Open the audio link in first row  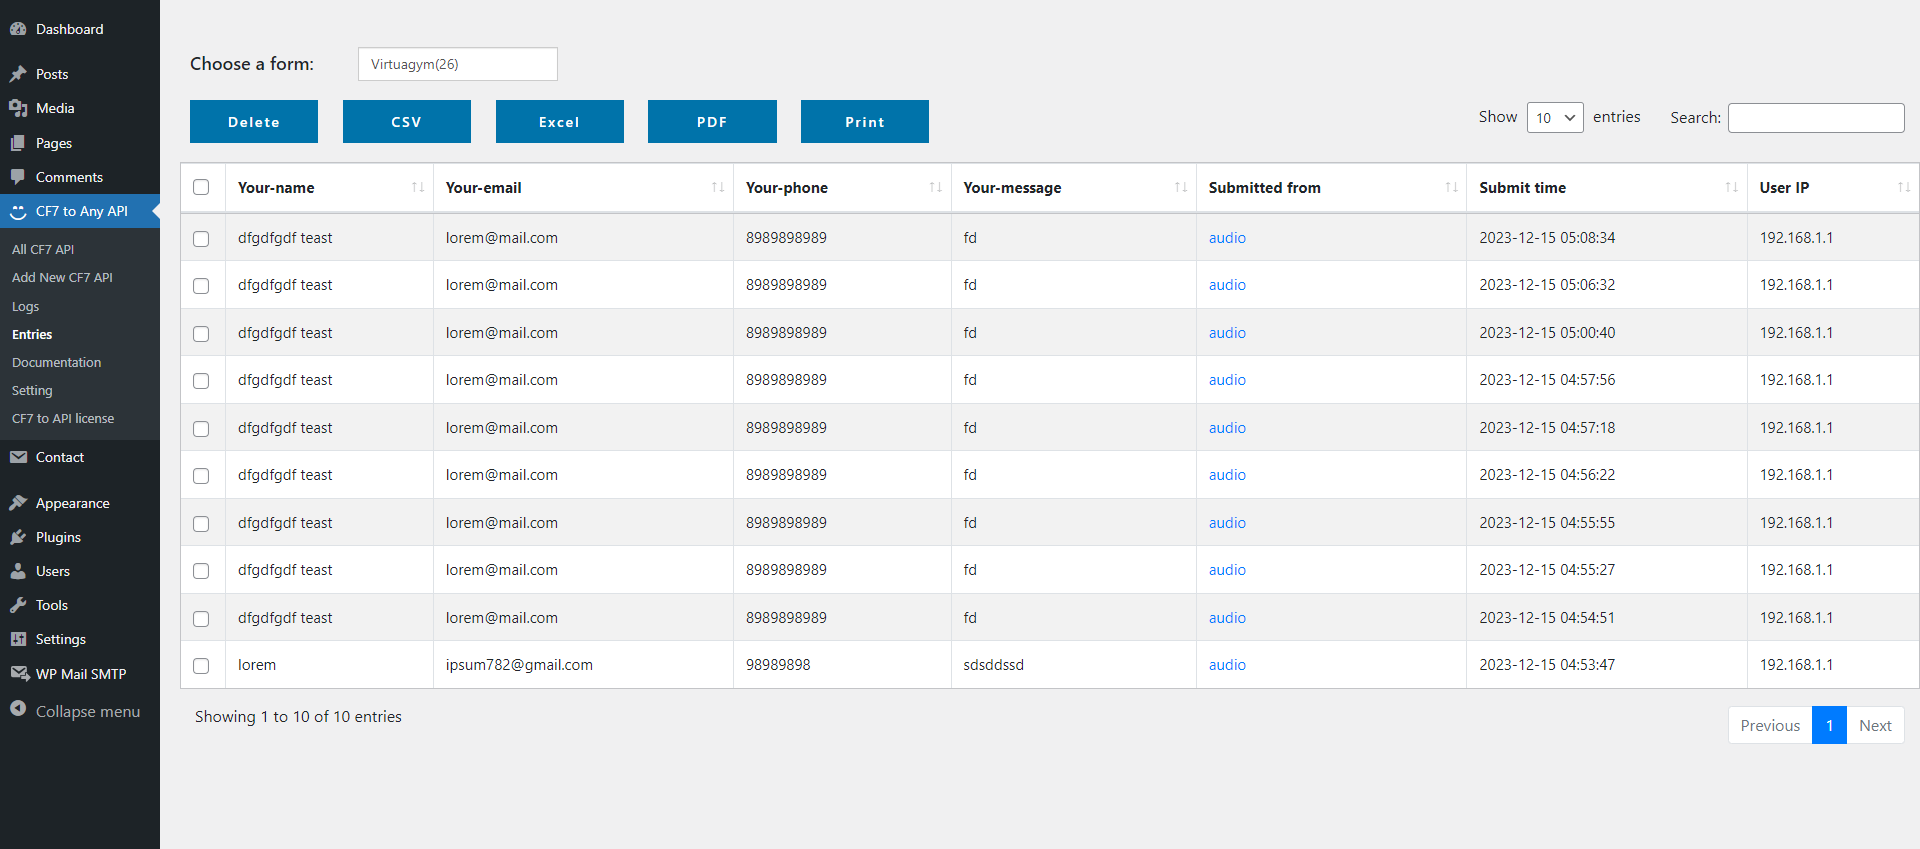[1226, 238]
